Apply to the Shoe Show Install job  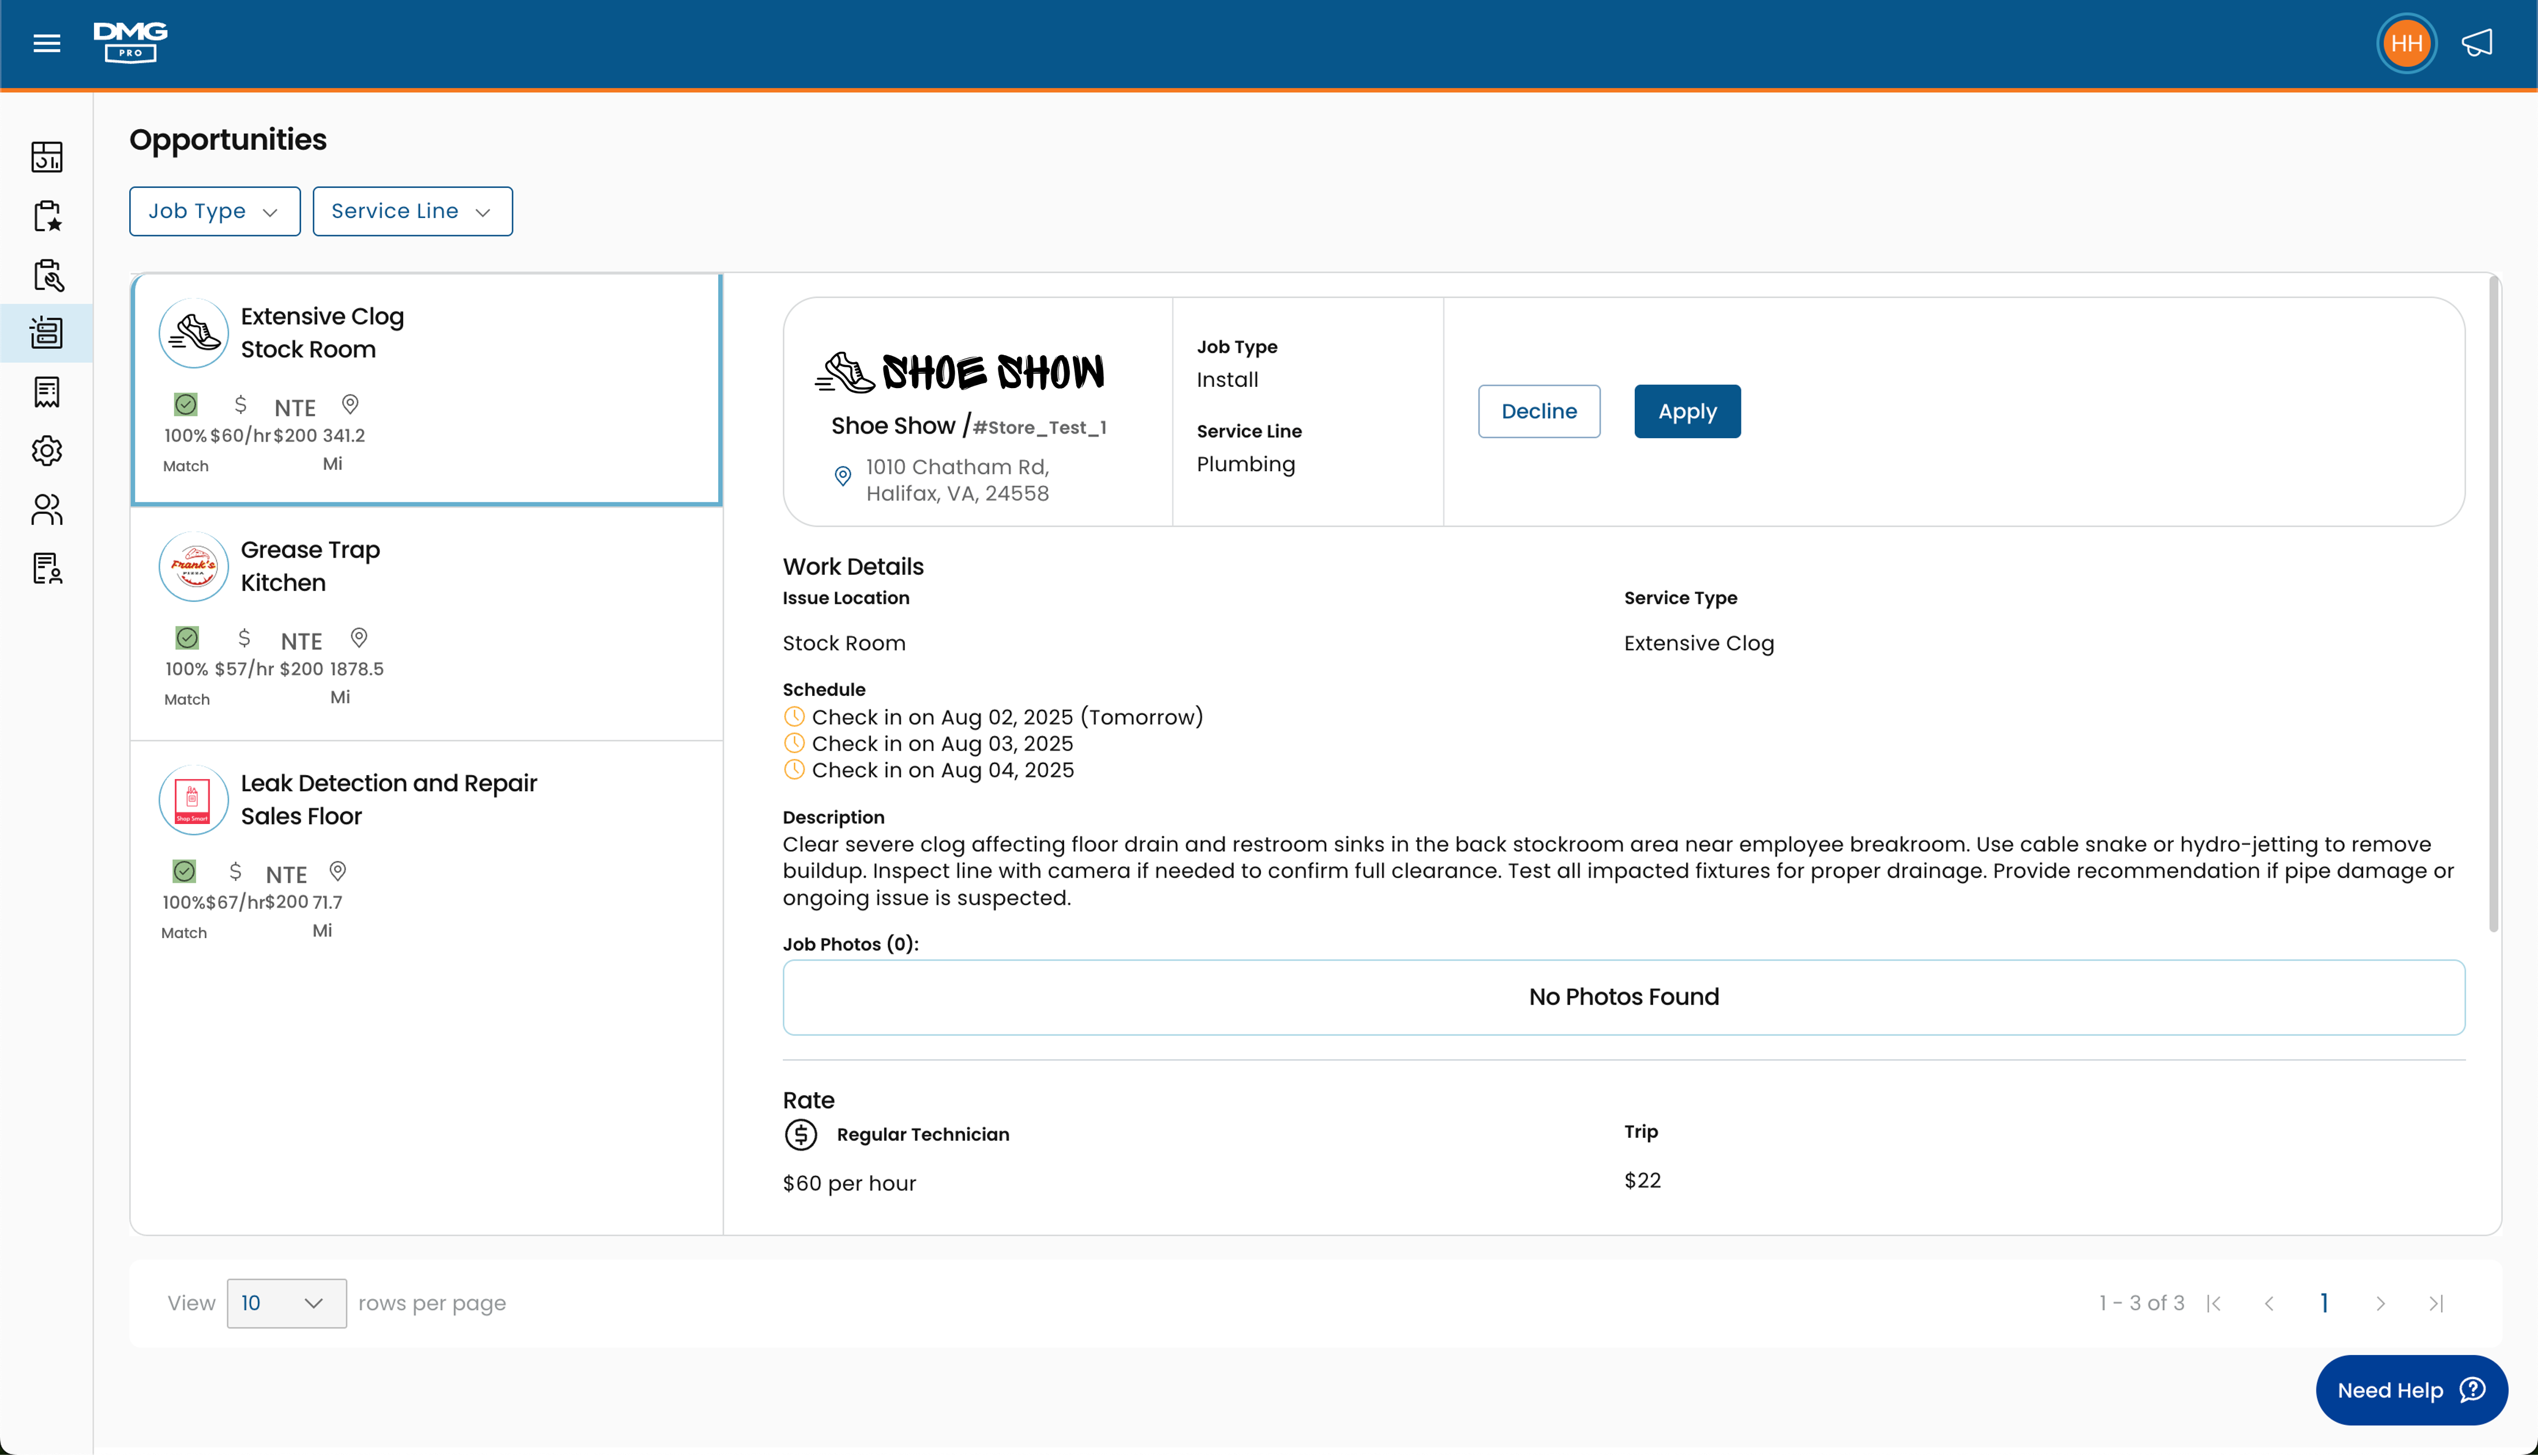coord(1686,411)
